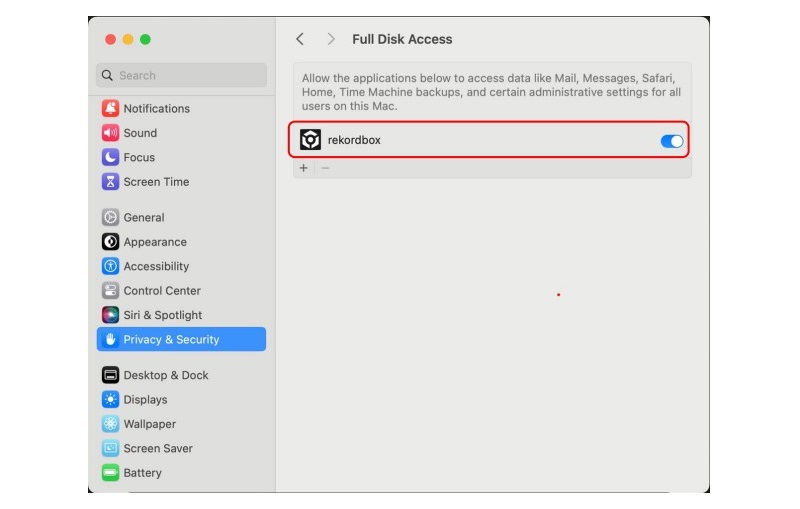Click the Accessibility icon in sidebar
This screenshot has width=800, height=509.
[110, 266]
